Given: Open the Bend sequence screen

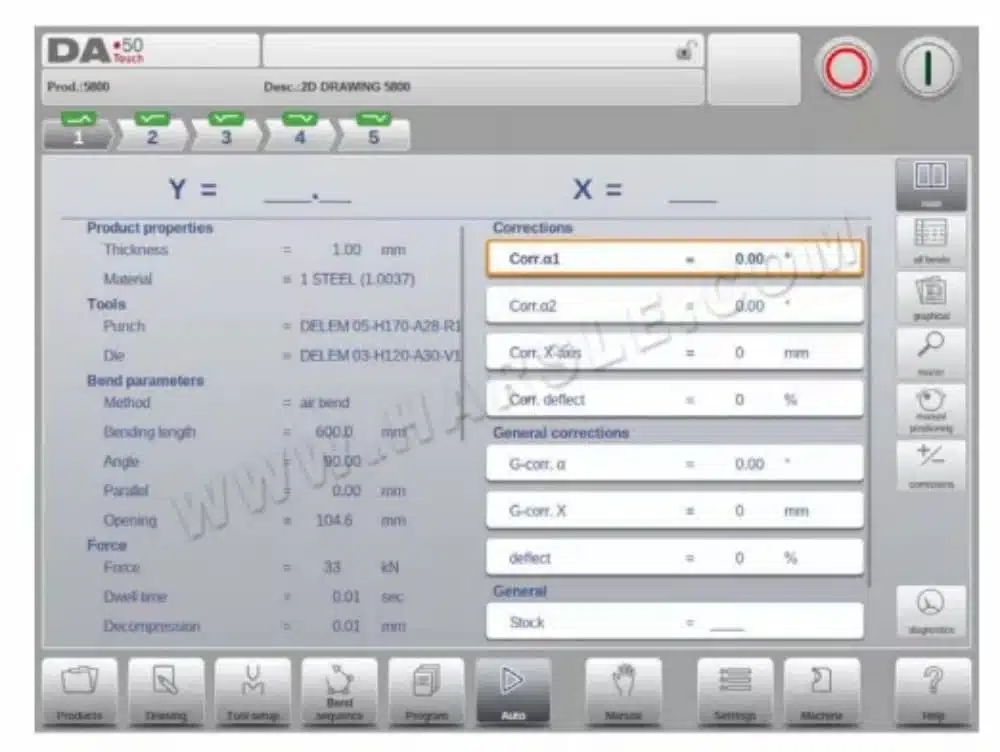Looking at the screenshot, I should tap(339, 692).
